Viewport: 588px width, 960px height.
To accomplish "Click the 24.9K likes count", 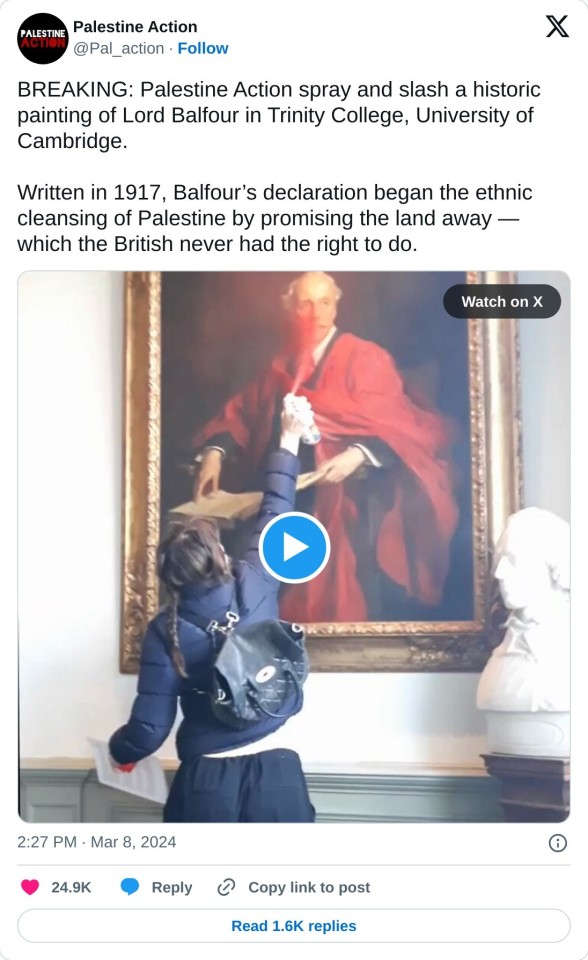I will point(71,887).
